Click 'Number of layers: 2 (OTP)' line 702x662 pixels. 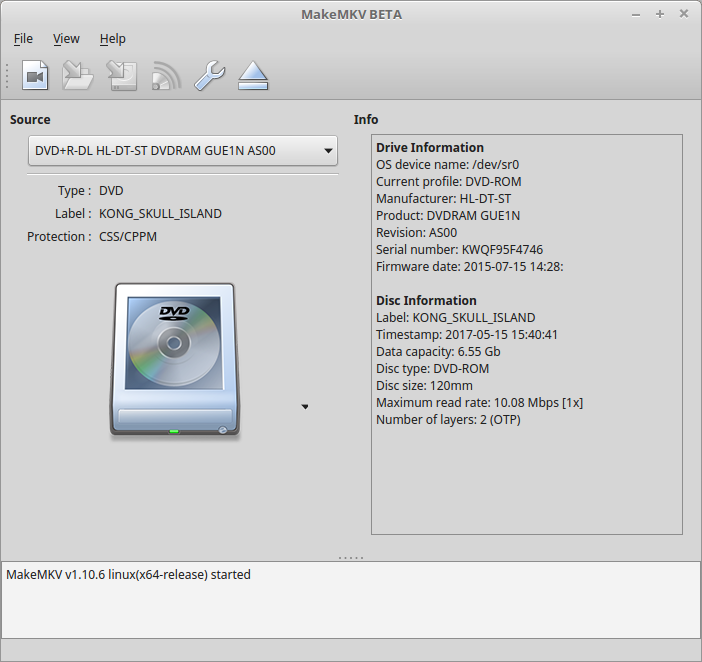coord(448,420)
